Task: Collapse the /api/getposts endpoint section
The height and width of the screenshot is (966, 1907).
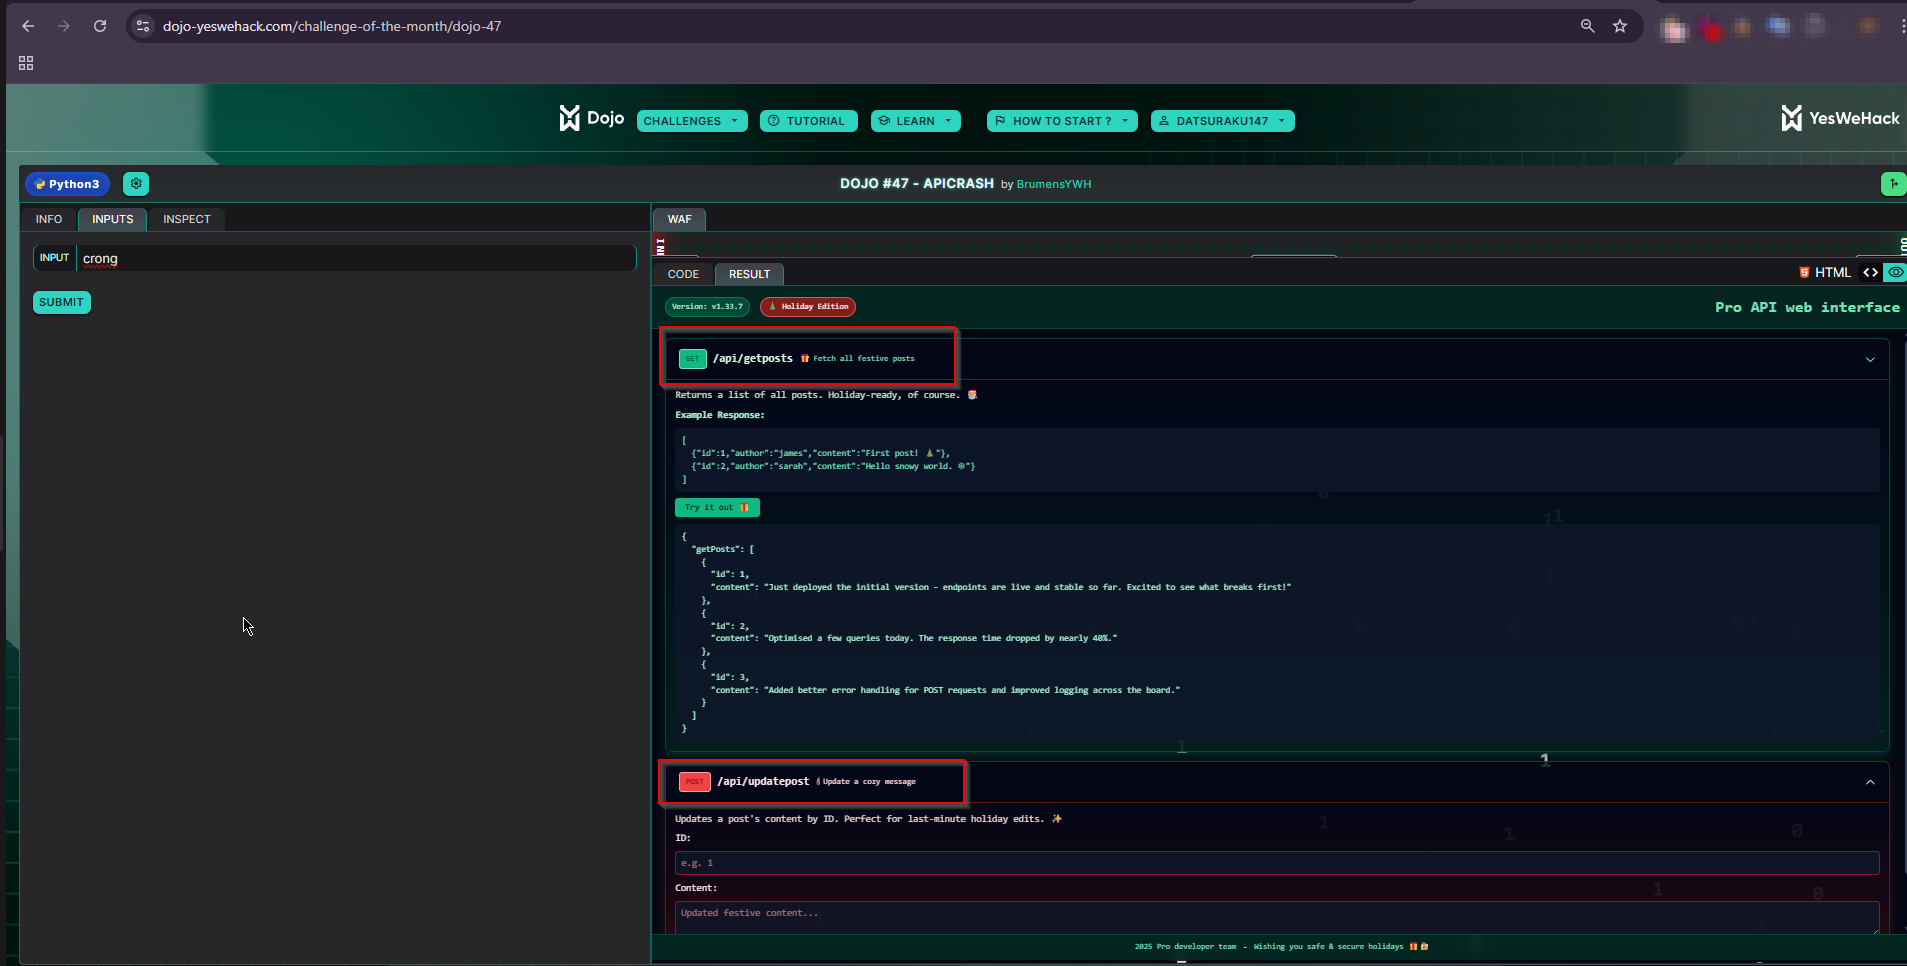Action: click(x=1869, y=360)
